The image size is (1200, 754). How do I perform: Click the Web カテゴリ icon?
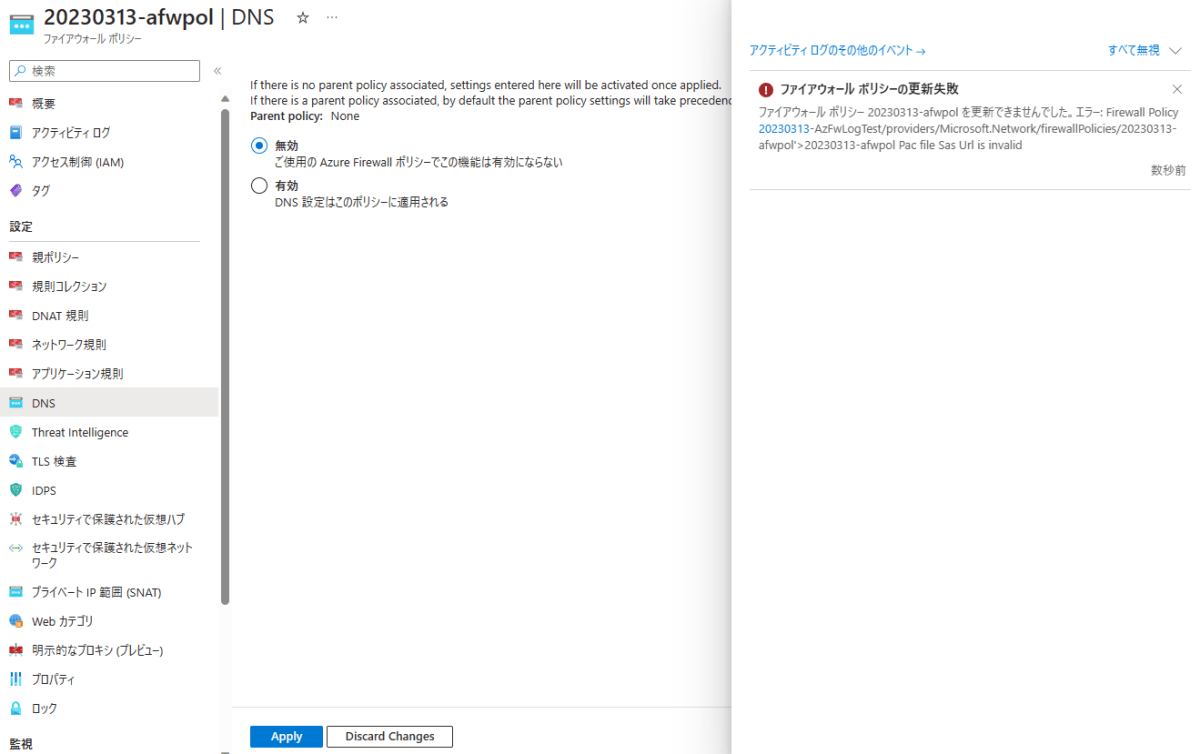click(x=15, y=621)
